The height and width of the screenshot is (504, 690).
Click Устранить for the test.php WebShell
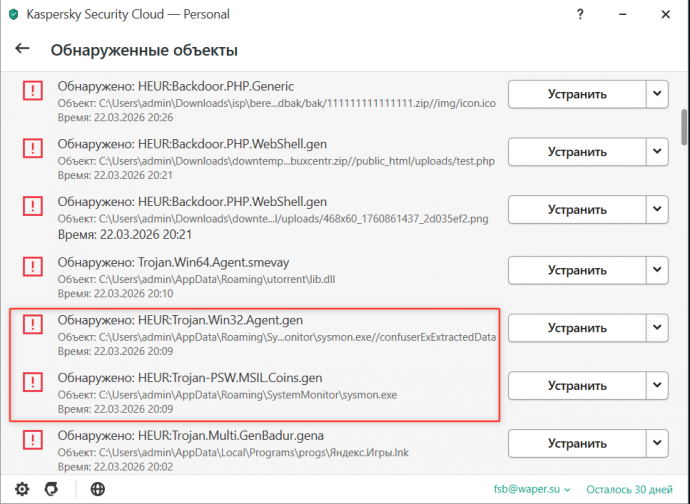click(577, 152)
